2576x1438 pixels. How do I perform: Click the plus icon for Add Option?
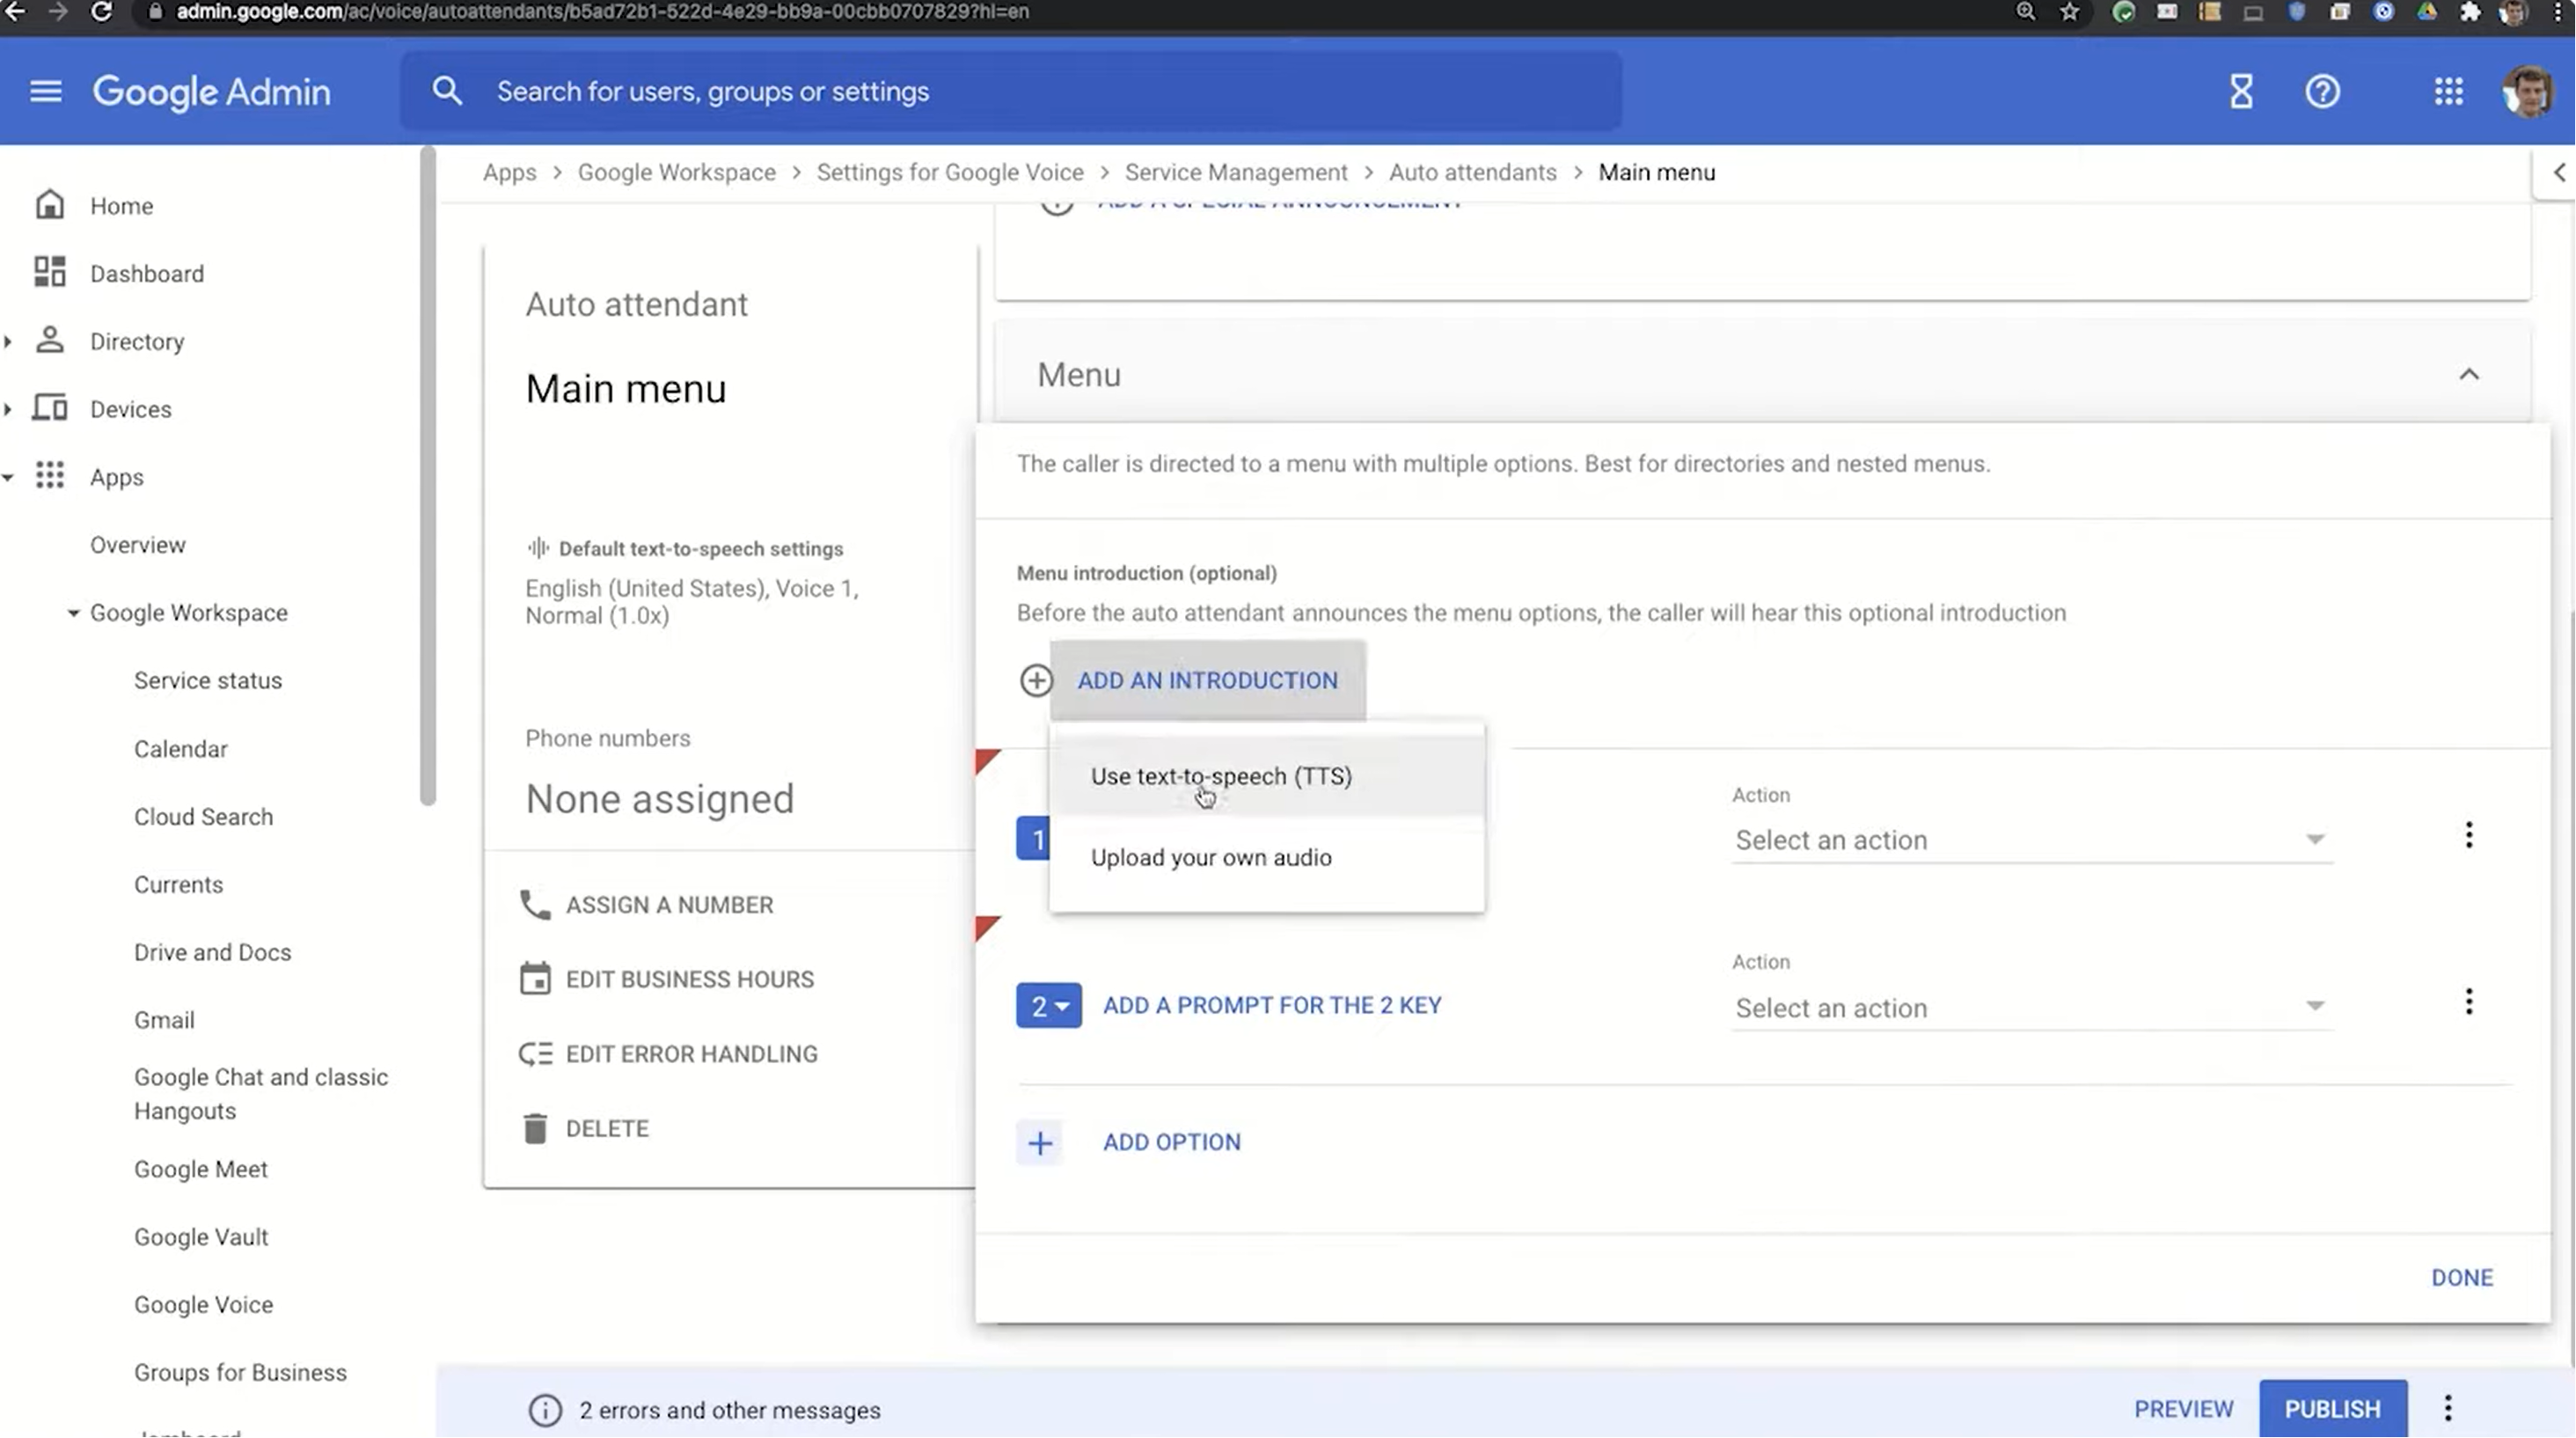[x=1040, y=1143]
